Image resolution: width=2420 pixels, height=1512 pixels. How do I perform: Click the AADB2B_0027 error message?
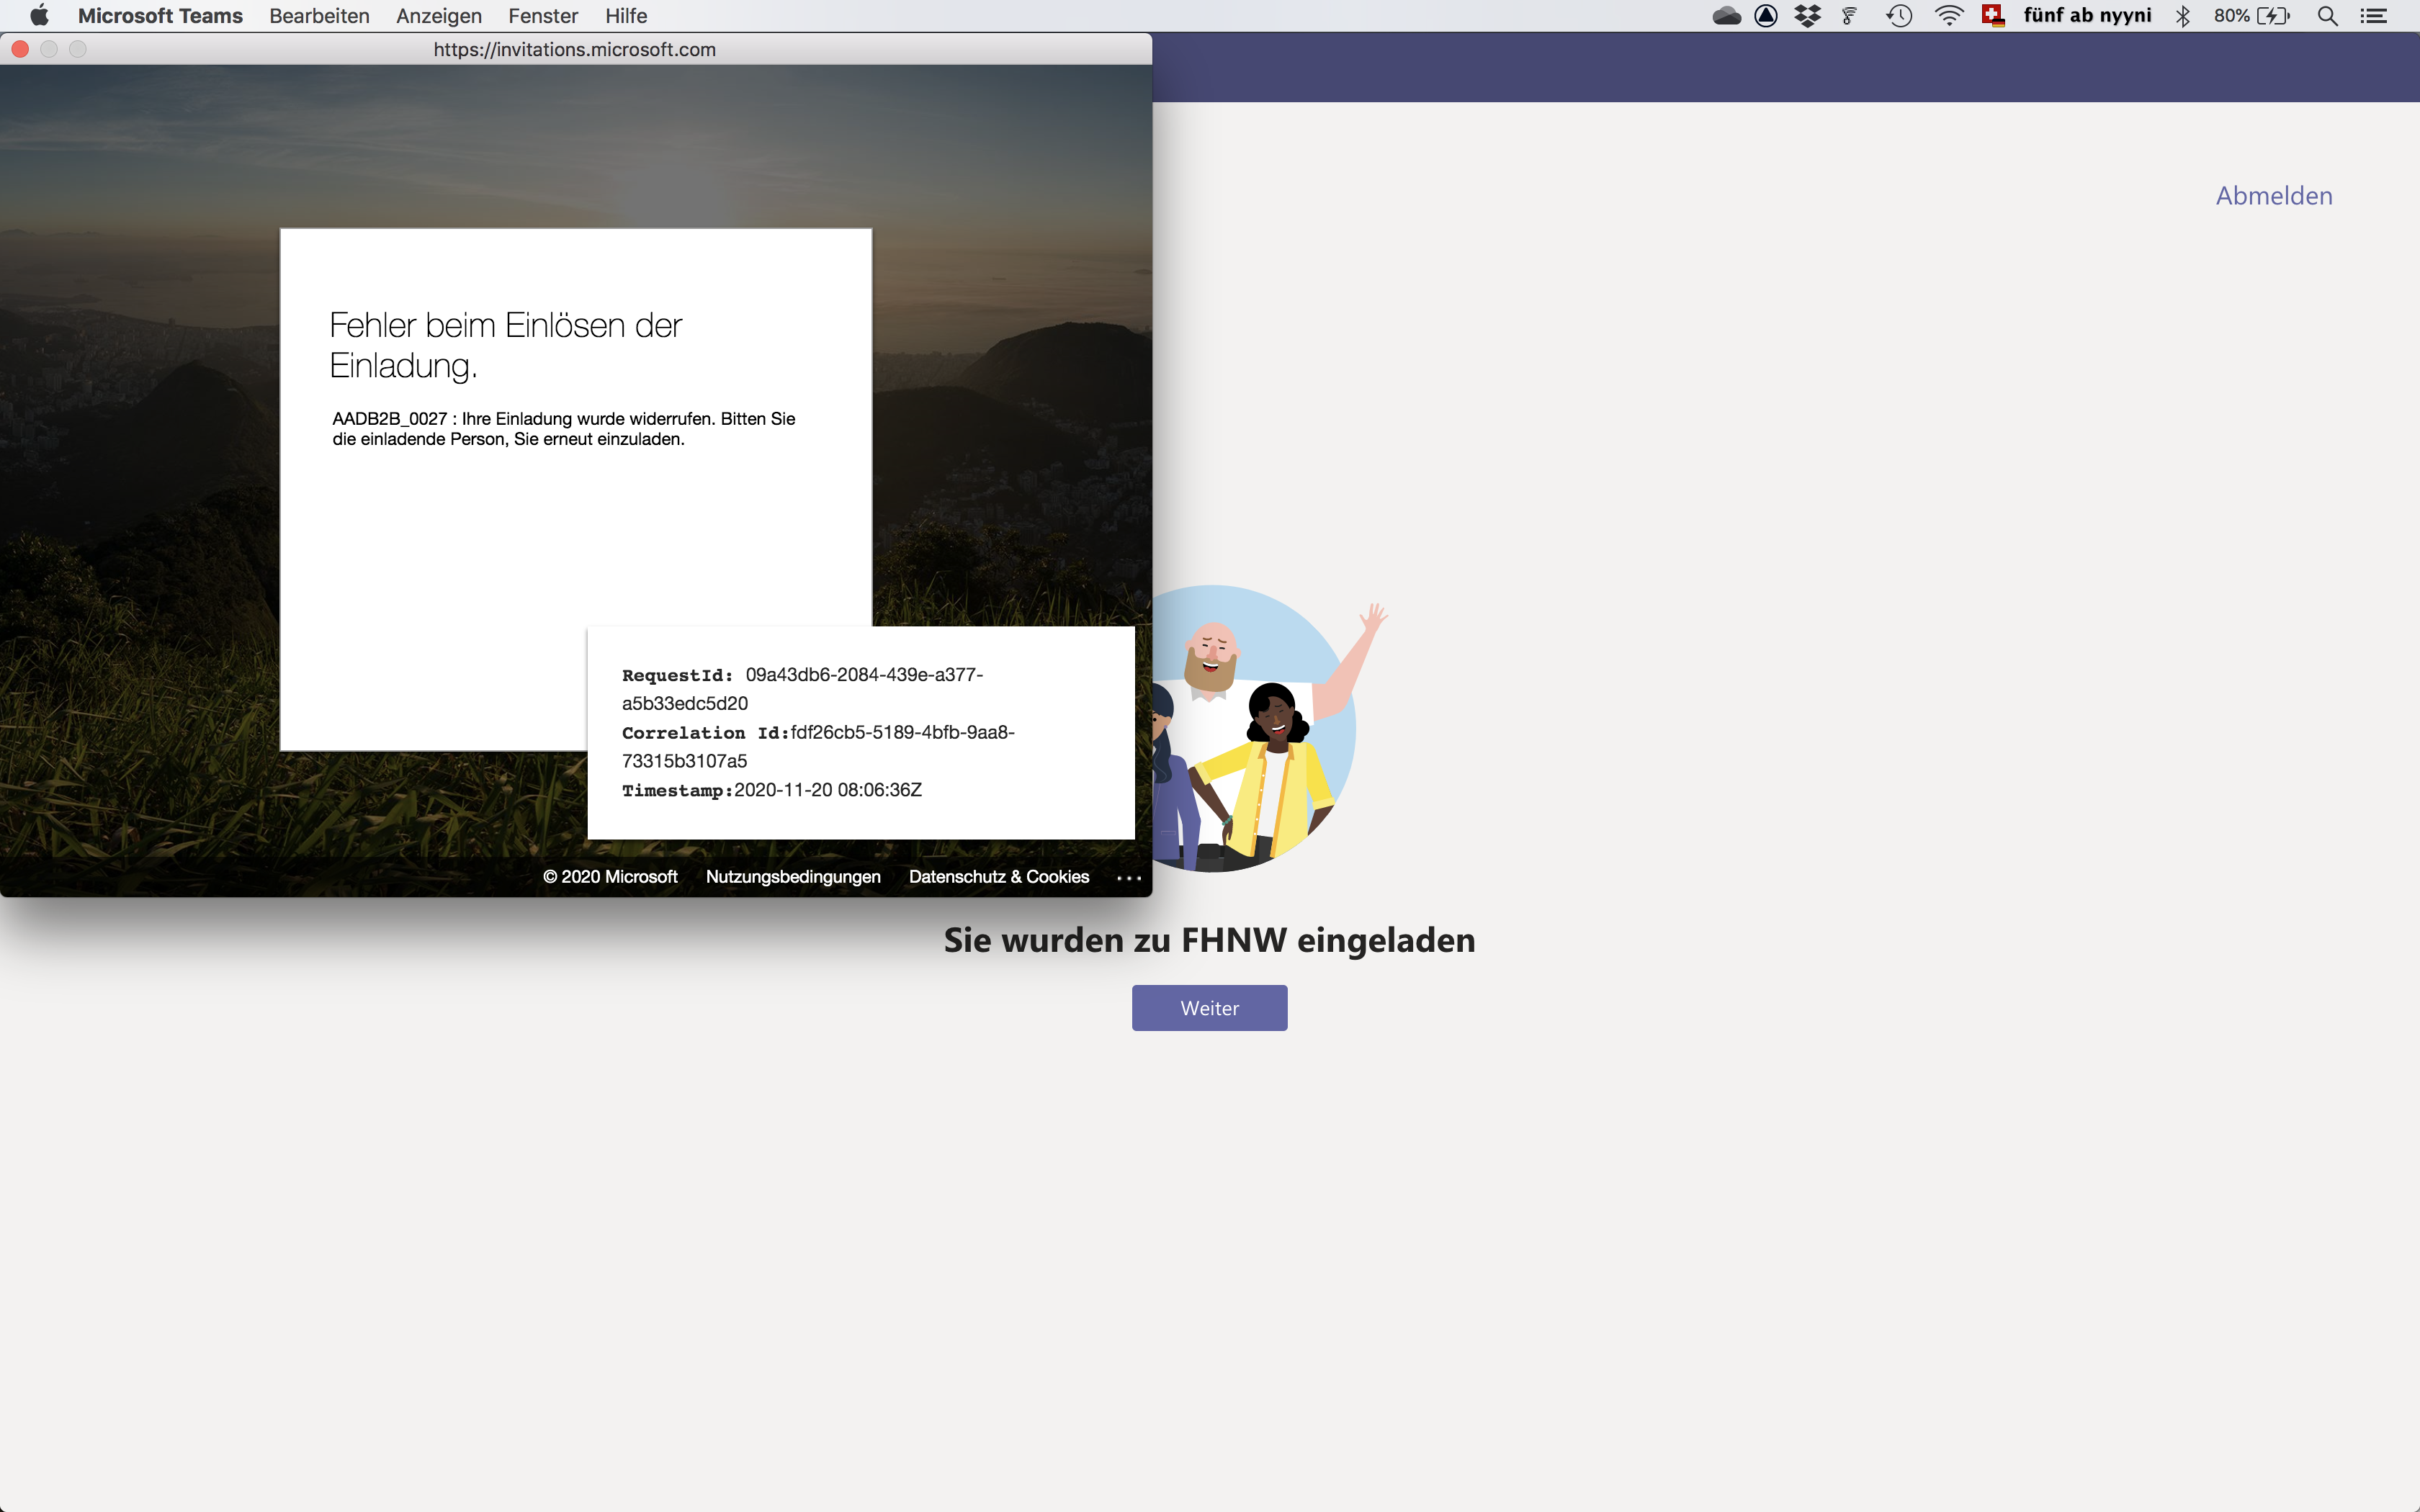tap(564, 429)
